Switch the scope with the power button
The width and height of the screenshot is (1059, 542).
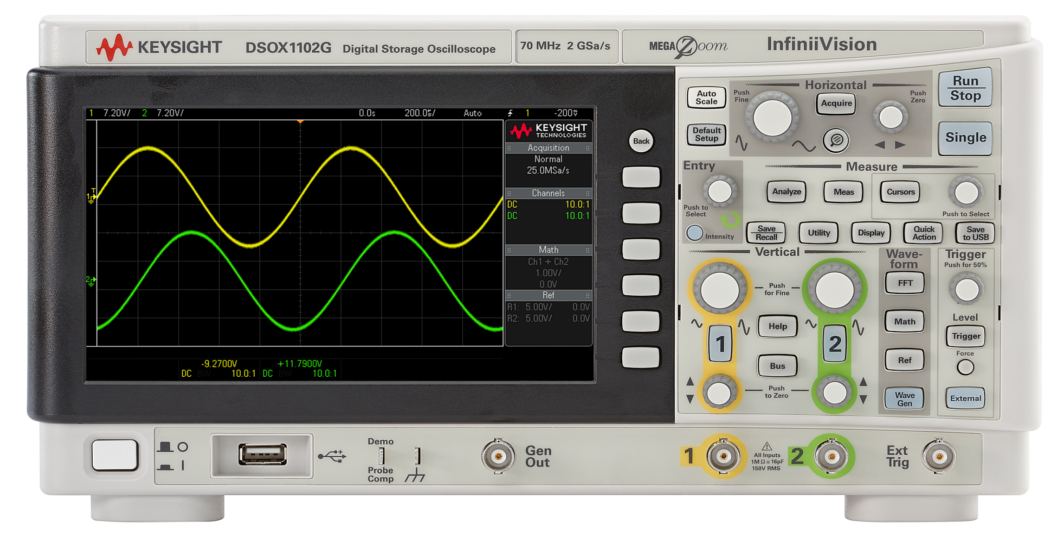click(115, 455)
